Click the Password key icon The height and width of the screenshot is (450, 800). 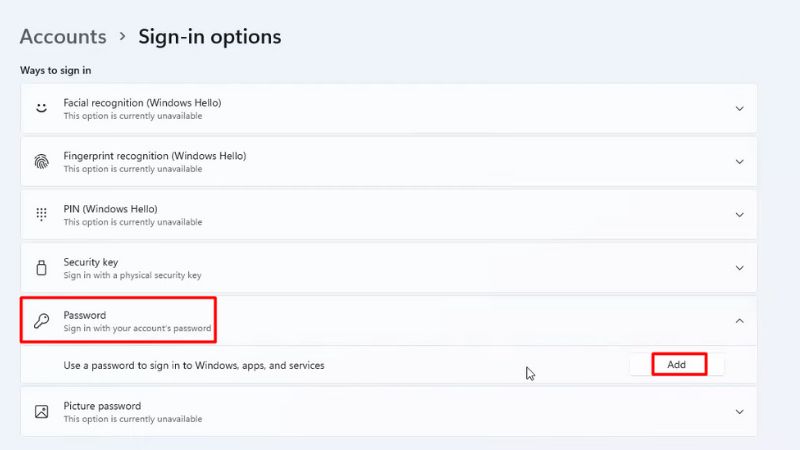(41, 321)
